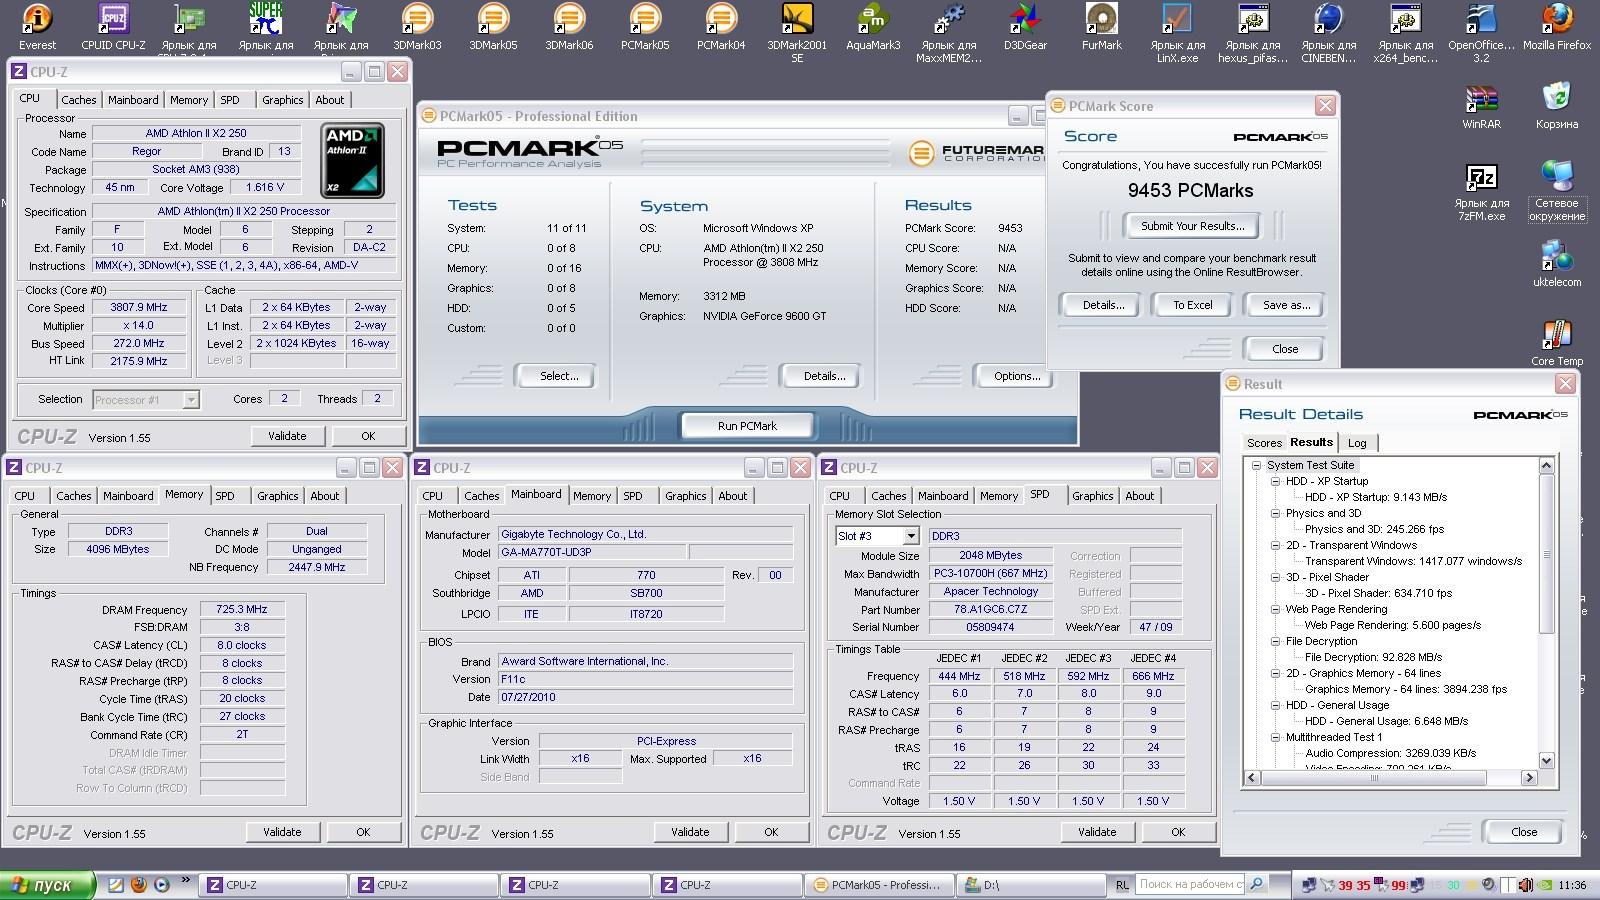Click Submit Your Results button
The width and height of the screenshot is (1600, 900).
pyautogui.click(x=1192, y=226)
